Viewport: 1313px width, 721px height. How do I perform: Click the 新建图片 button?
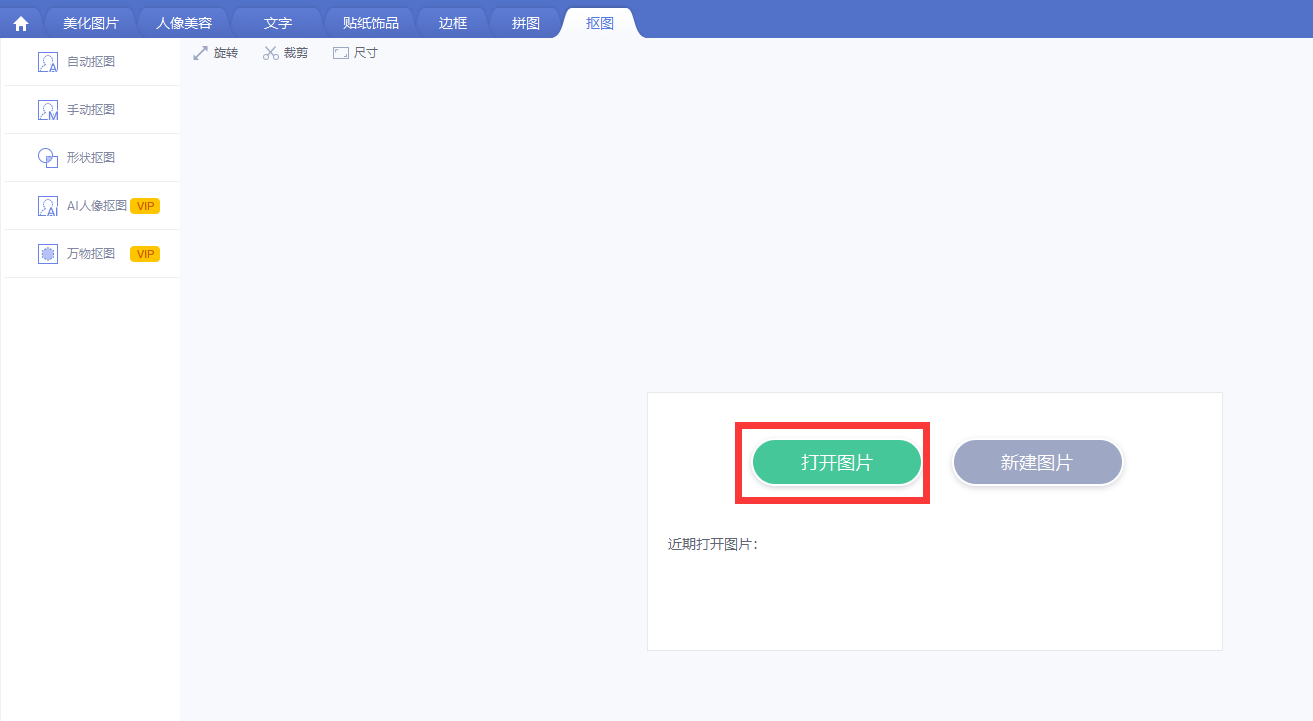click(1037, 463)
